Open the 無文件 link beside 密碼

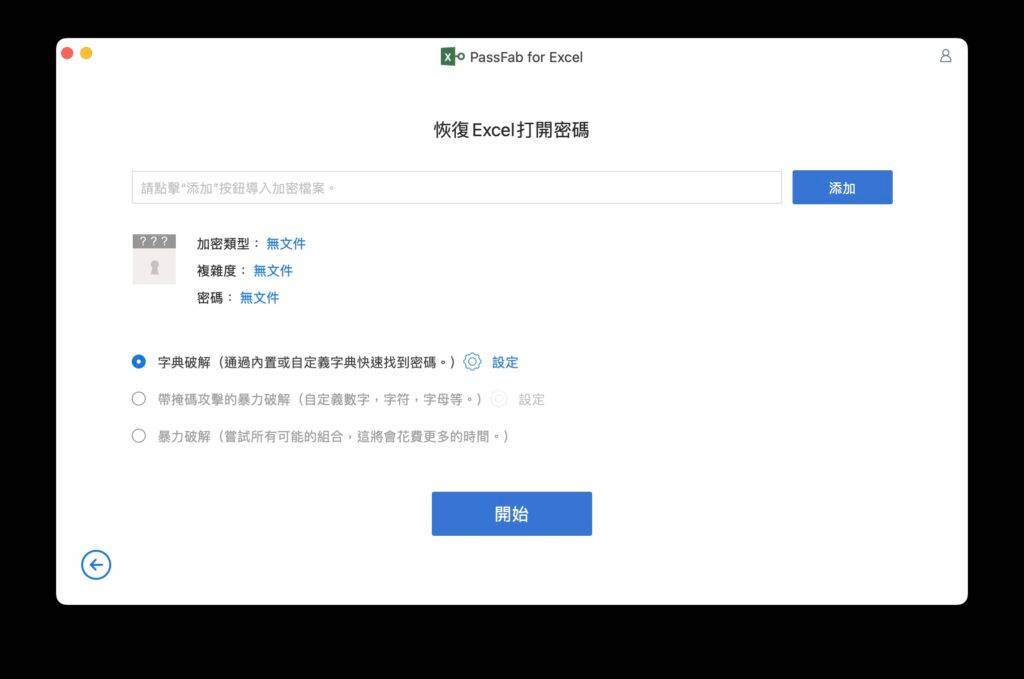click(x=259, y=297)
